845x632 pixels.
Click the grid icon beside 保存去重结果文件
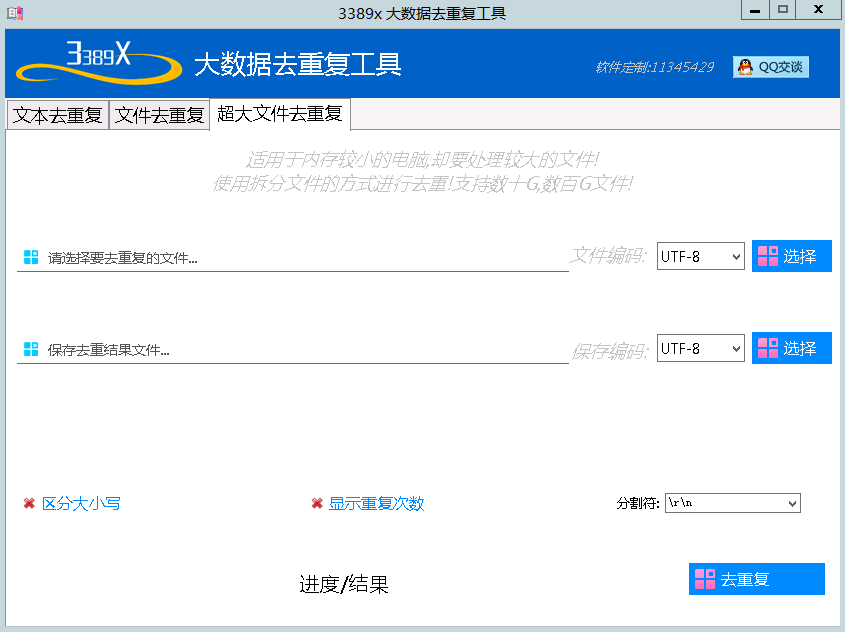tap(31, 349)
